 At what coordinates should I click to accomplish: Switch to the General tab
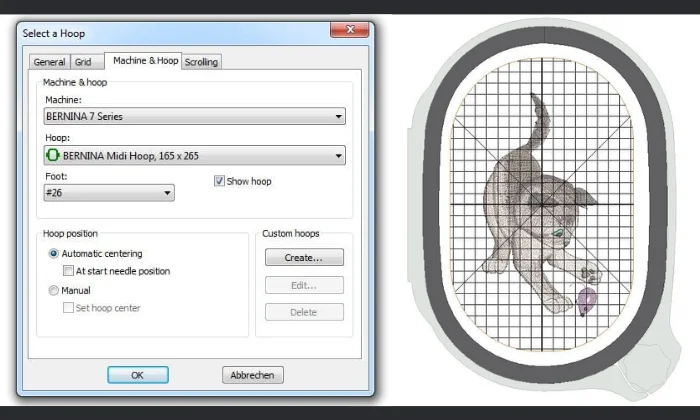click(50, 62)
